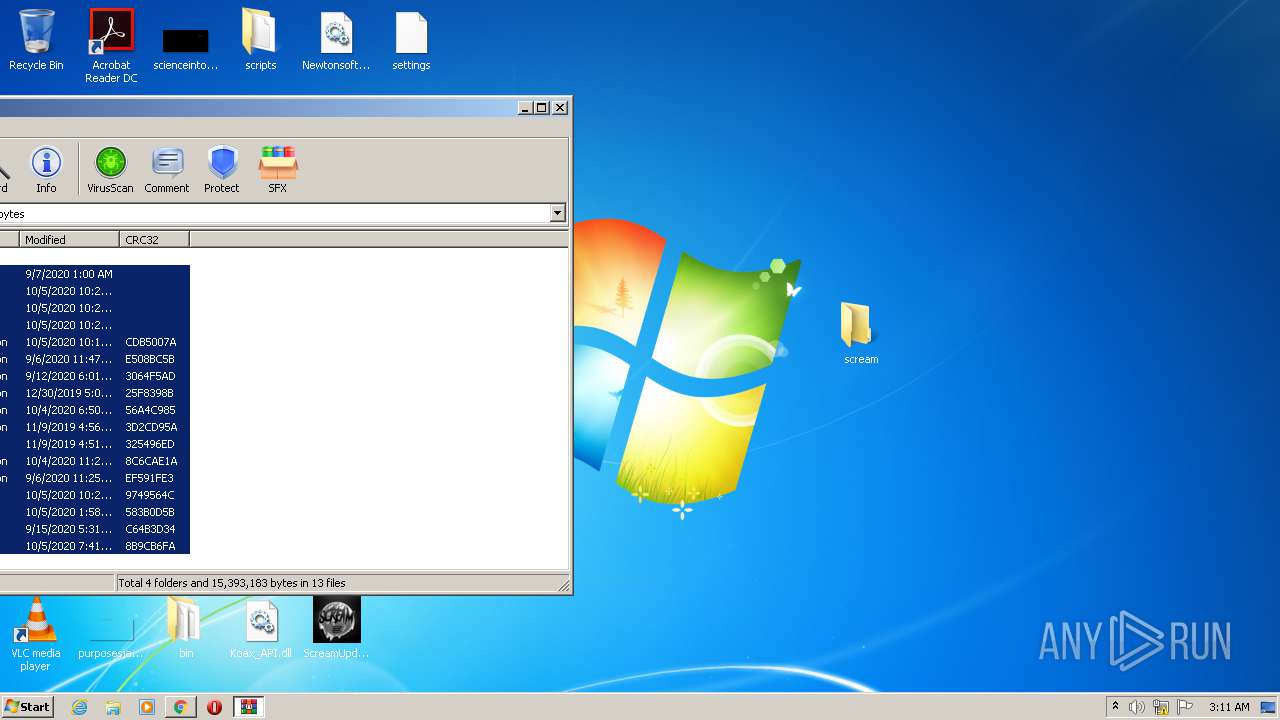Switch to WinRAR taskbar button
This screenshot has width=1280, height=720.
click(x=249, y=707)
